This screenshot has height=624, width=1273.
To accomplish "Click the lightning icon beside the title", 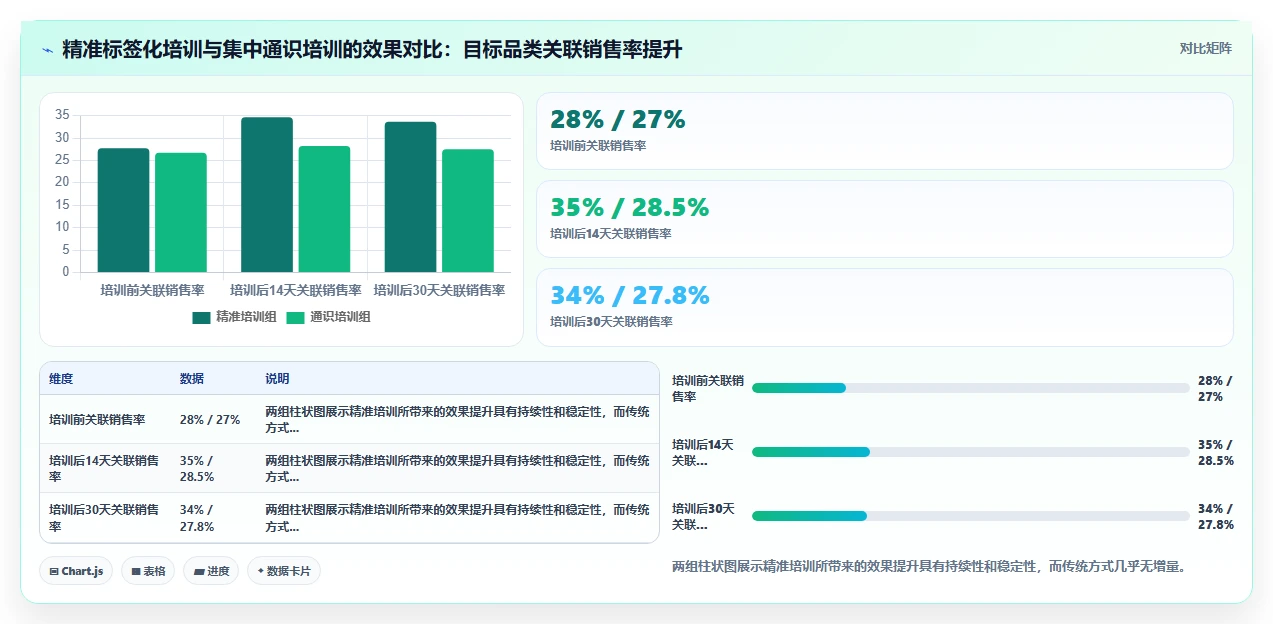I will [x=47, y=49].
